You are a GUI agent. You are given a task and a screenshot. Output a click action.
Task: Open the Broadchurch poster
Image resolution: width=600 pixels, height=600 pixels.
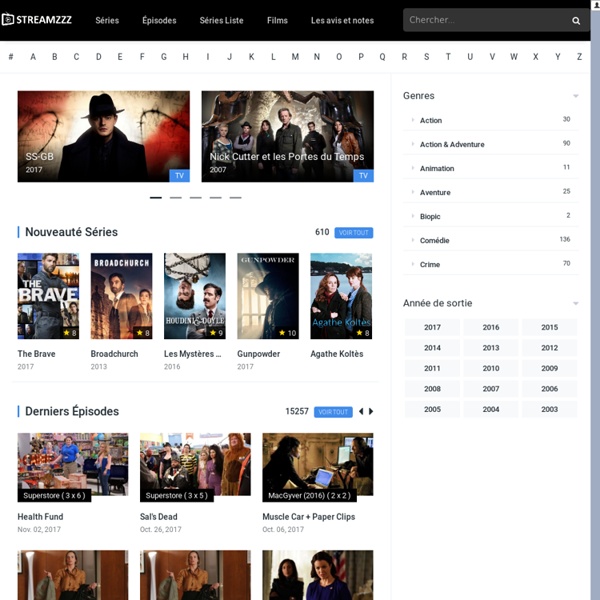click(x=121, y=296)
